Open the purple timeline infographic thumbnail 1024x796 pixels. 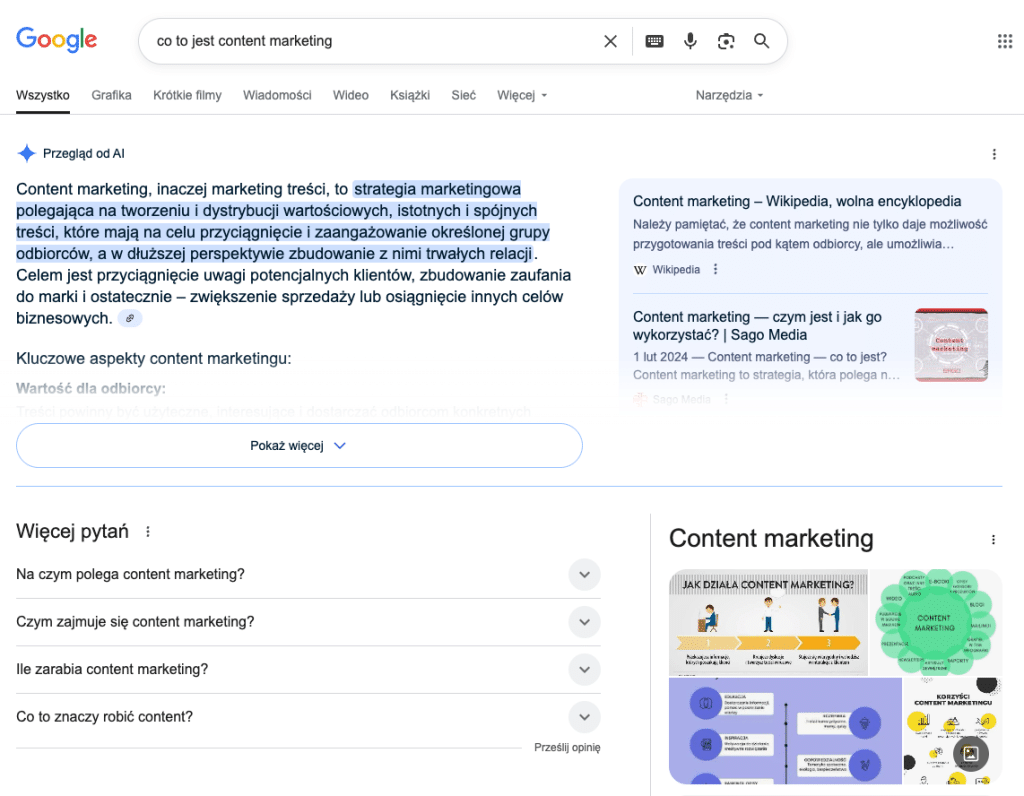(785, 731)
